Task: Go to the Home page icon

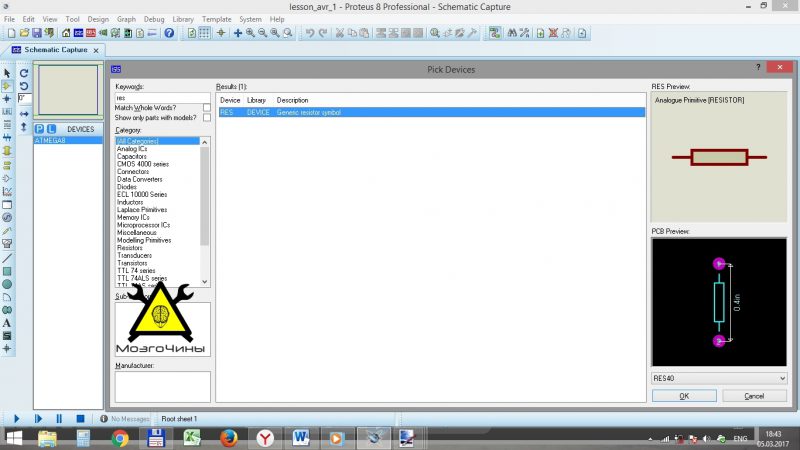Action: coord(66,33)
